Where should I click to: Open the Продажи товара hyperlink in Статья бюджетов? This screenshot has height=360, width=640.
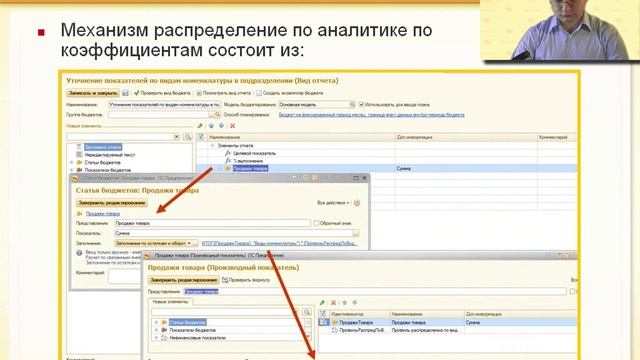(x=103, y=213)
